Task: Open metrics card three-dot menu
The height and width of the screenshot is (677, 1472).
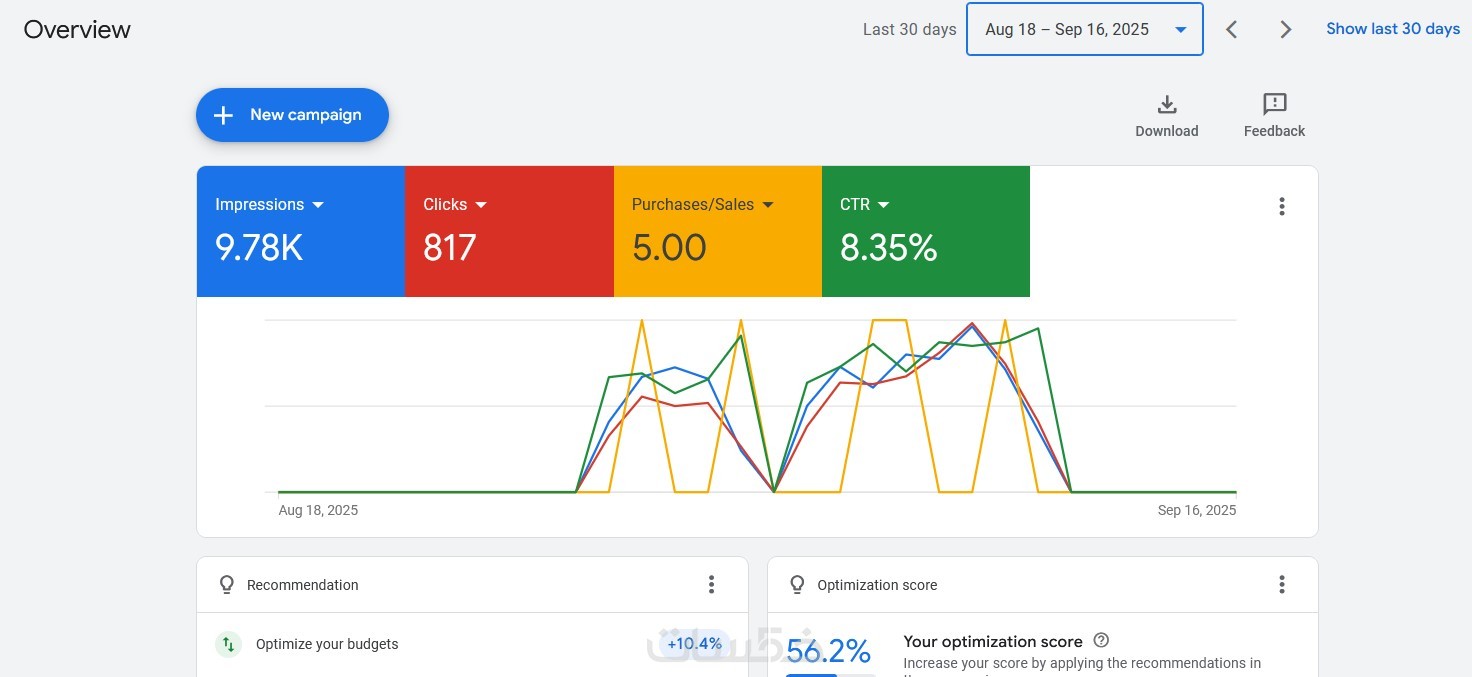Action: click(x=1282, y=207)
